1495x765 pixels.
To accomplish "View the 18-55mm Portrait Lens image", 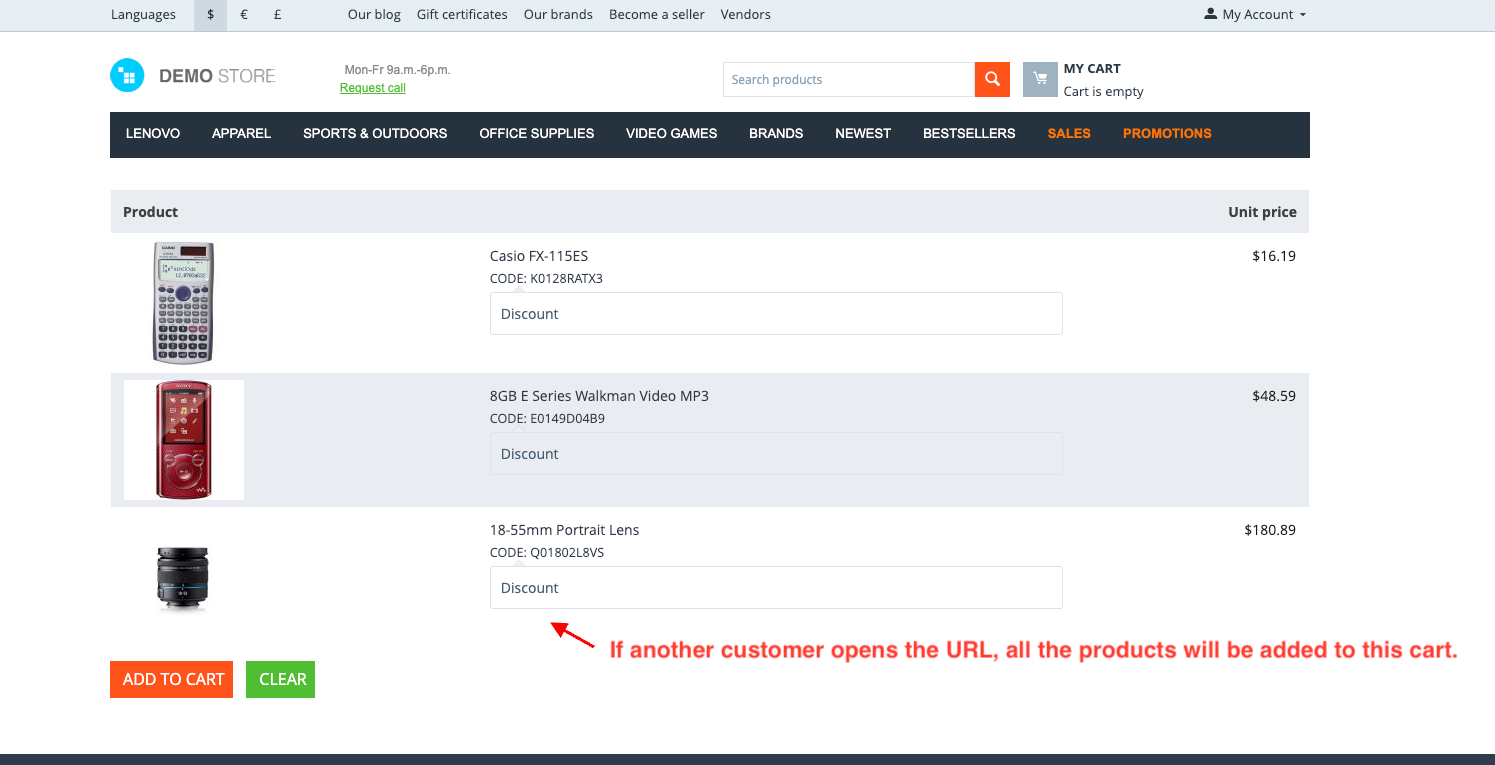I will point(183,578).
